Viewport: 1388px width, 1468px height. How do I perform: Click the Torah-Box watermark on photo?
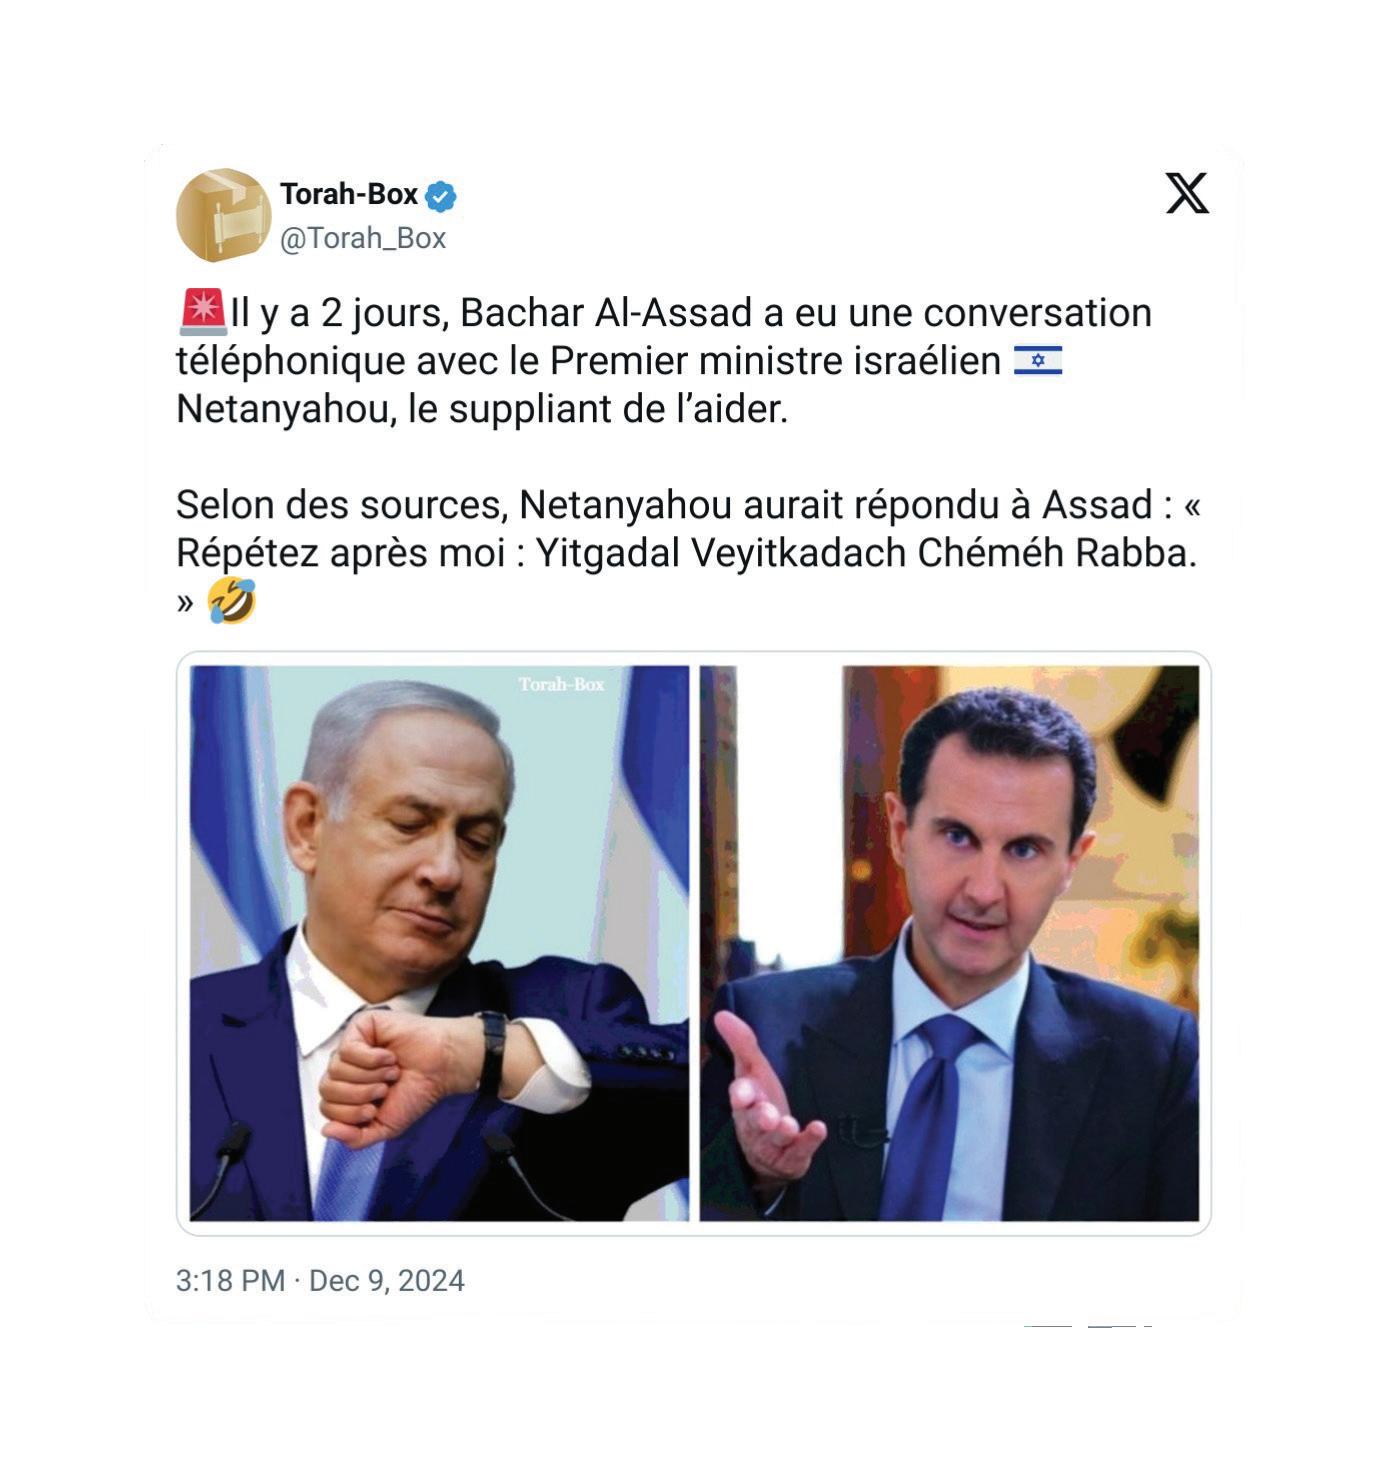pyautogui.click(x=561, y=684)
